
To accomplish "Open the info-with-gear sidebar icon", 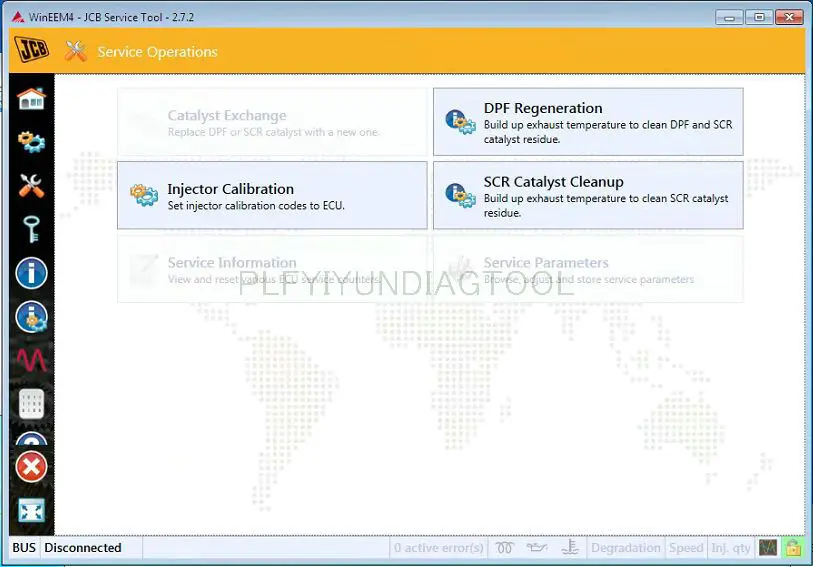I will 32,317.
